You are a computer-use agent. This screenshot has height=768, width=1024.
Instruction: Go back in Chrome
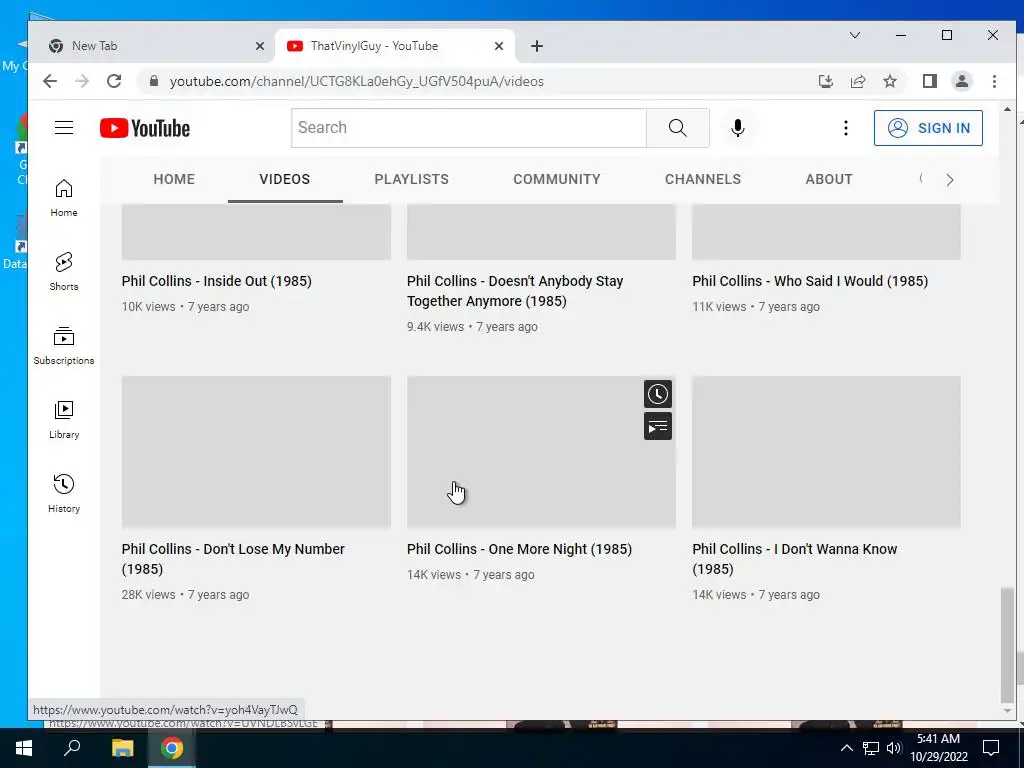pyautogui.click(x=50, y=81)
